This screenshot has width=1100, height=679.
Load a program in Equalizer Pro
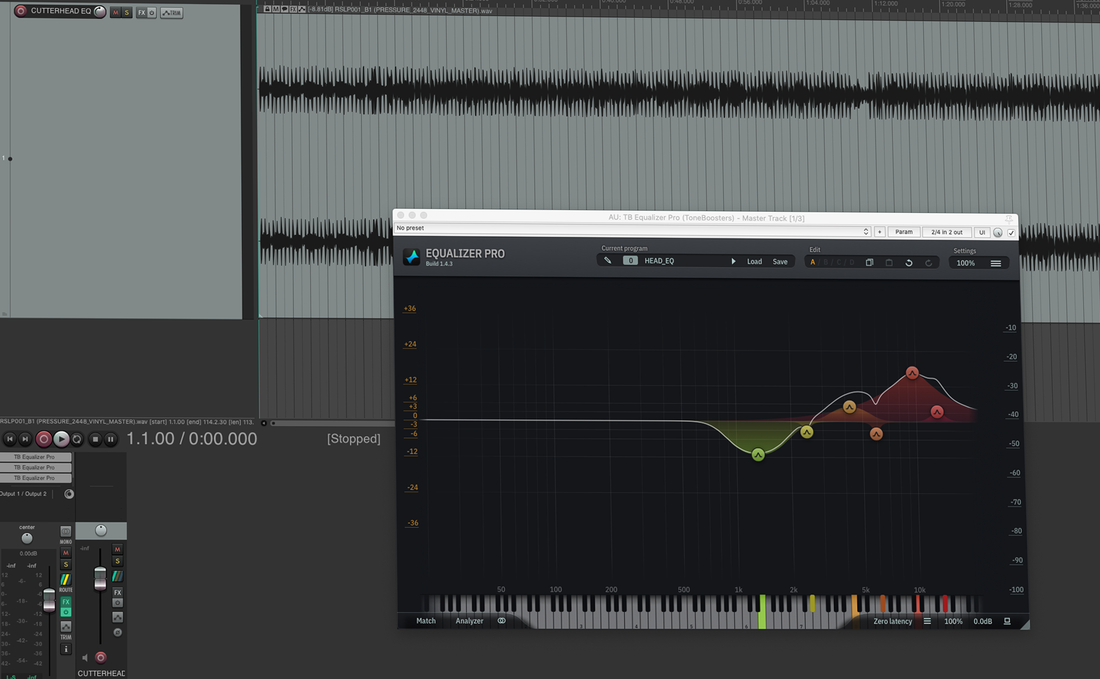[754, 262]
